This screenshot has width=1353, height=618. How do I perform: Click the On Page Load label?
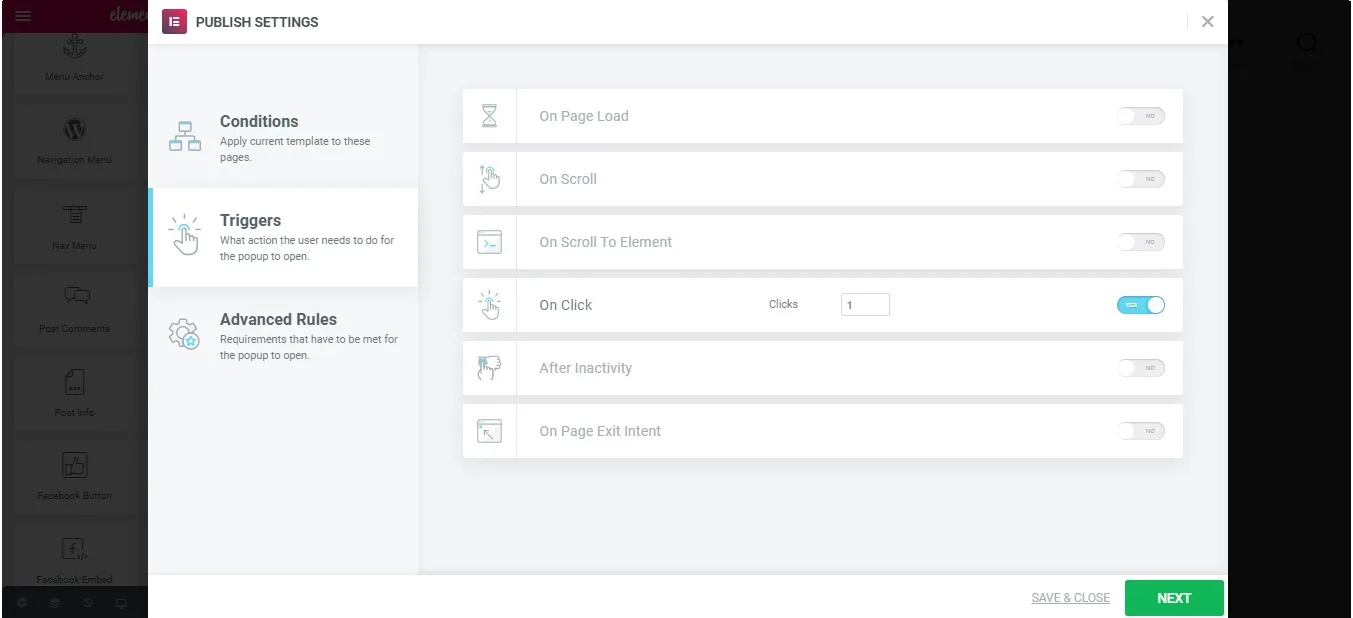pos(584,116)
